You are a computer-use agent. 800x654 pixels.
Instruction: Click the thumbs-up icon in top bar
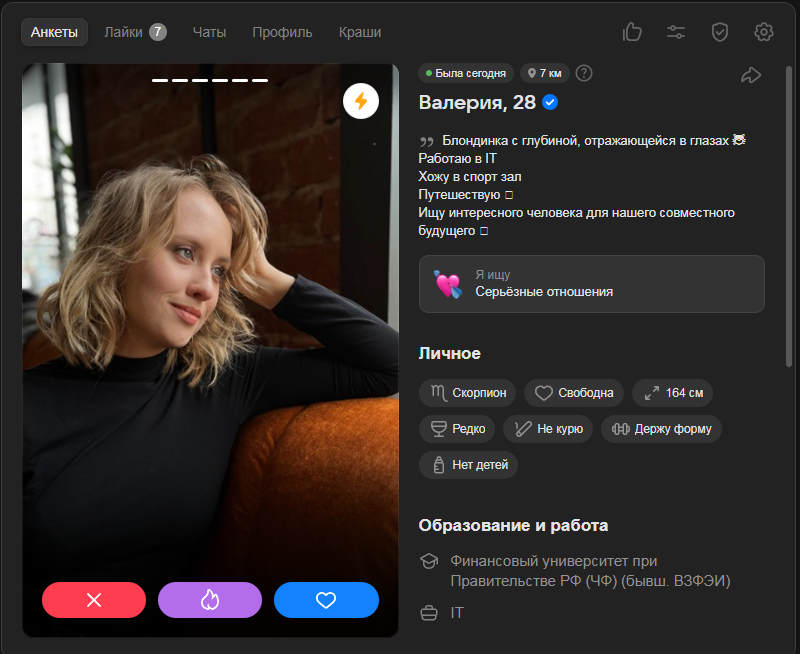coord(632,32)
